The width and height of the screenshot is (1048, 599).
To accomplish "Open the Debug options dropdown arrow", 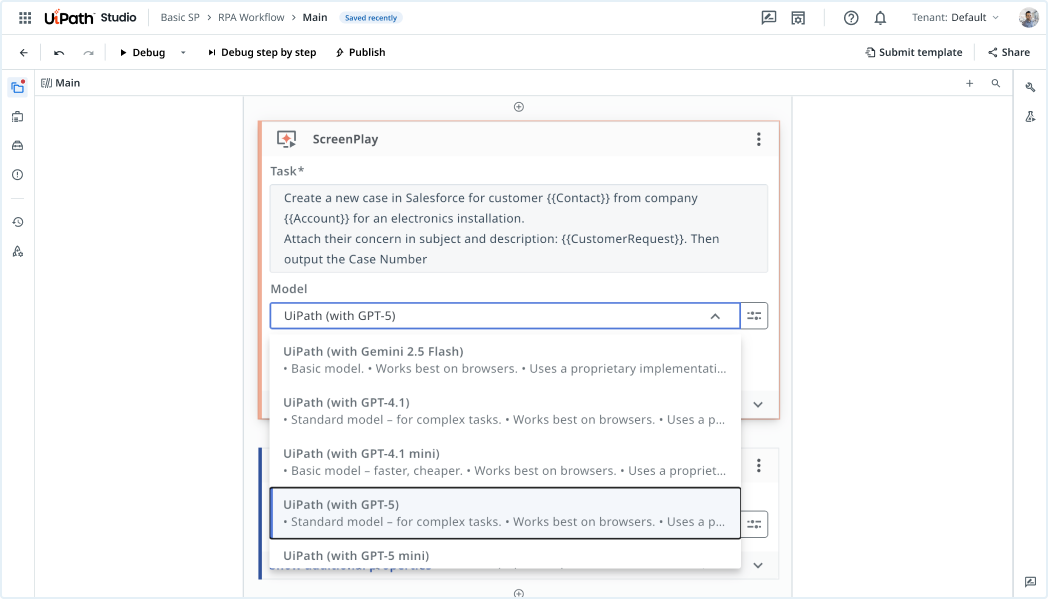I will [183, 52].
